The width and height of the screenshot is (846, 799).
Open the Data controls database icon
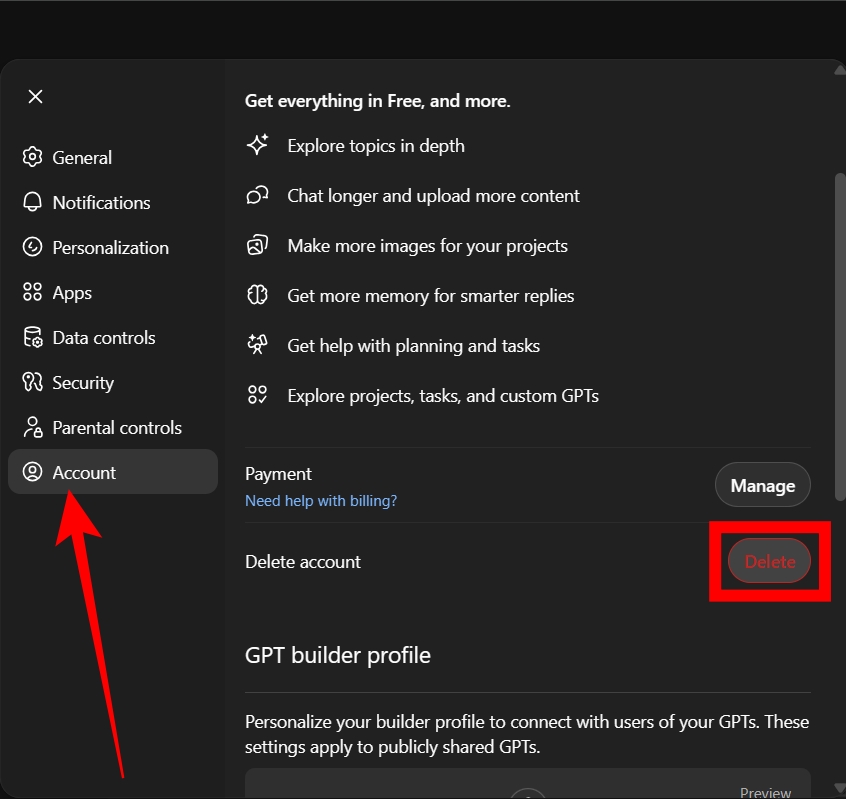click(x=31, y=337)
